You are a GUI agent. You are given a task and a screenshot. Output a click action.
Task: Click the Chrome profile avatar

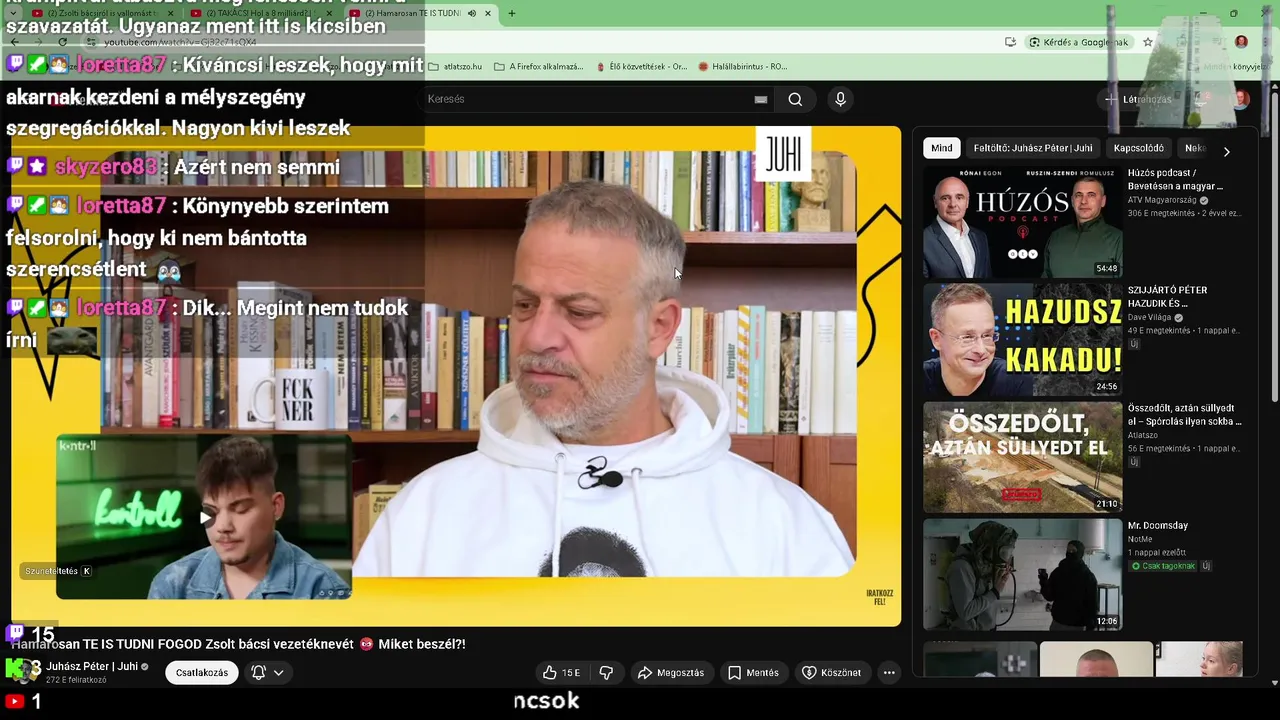point(1241,42)
